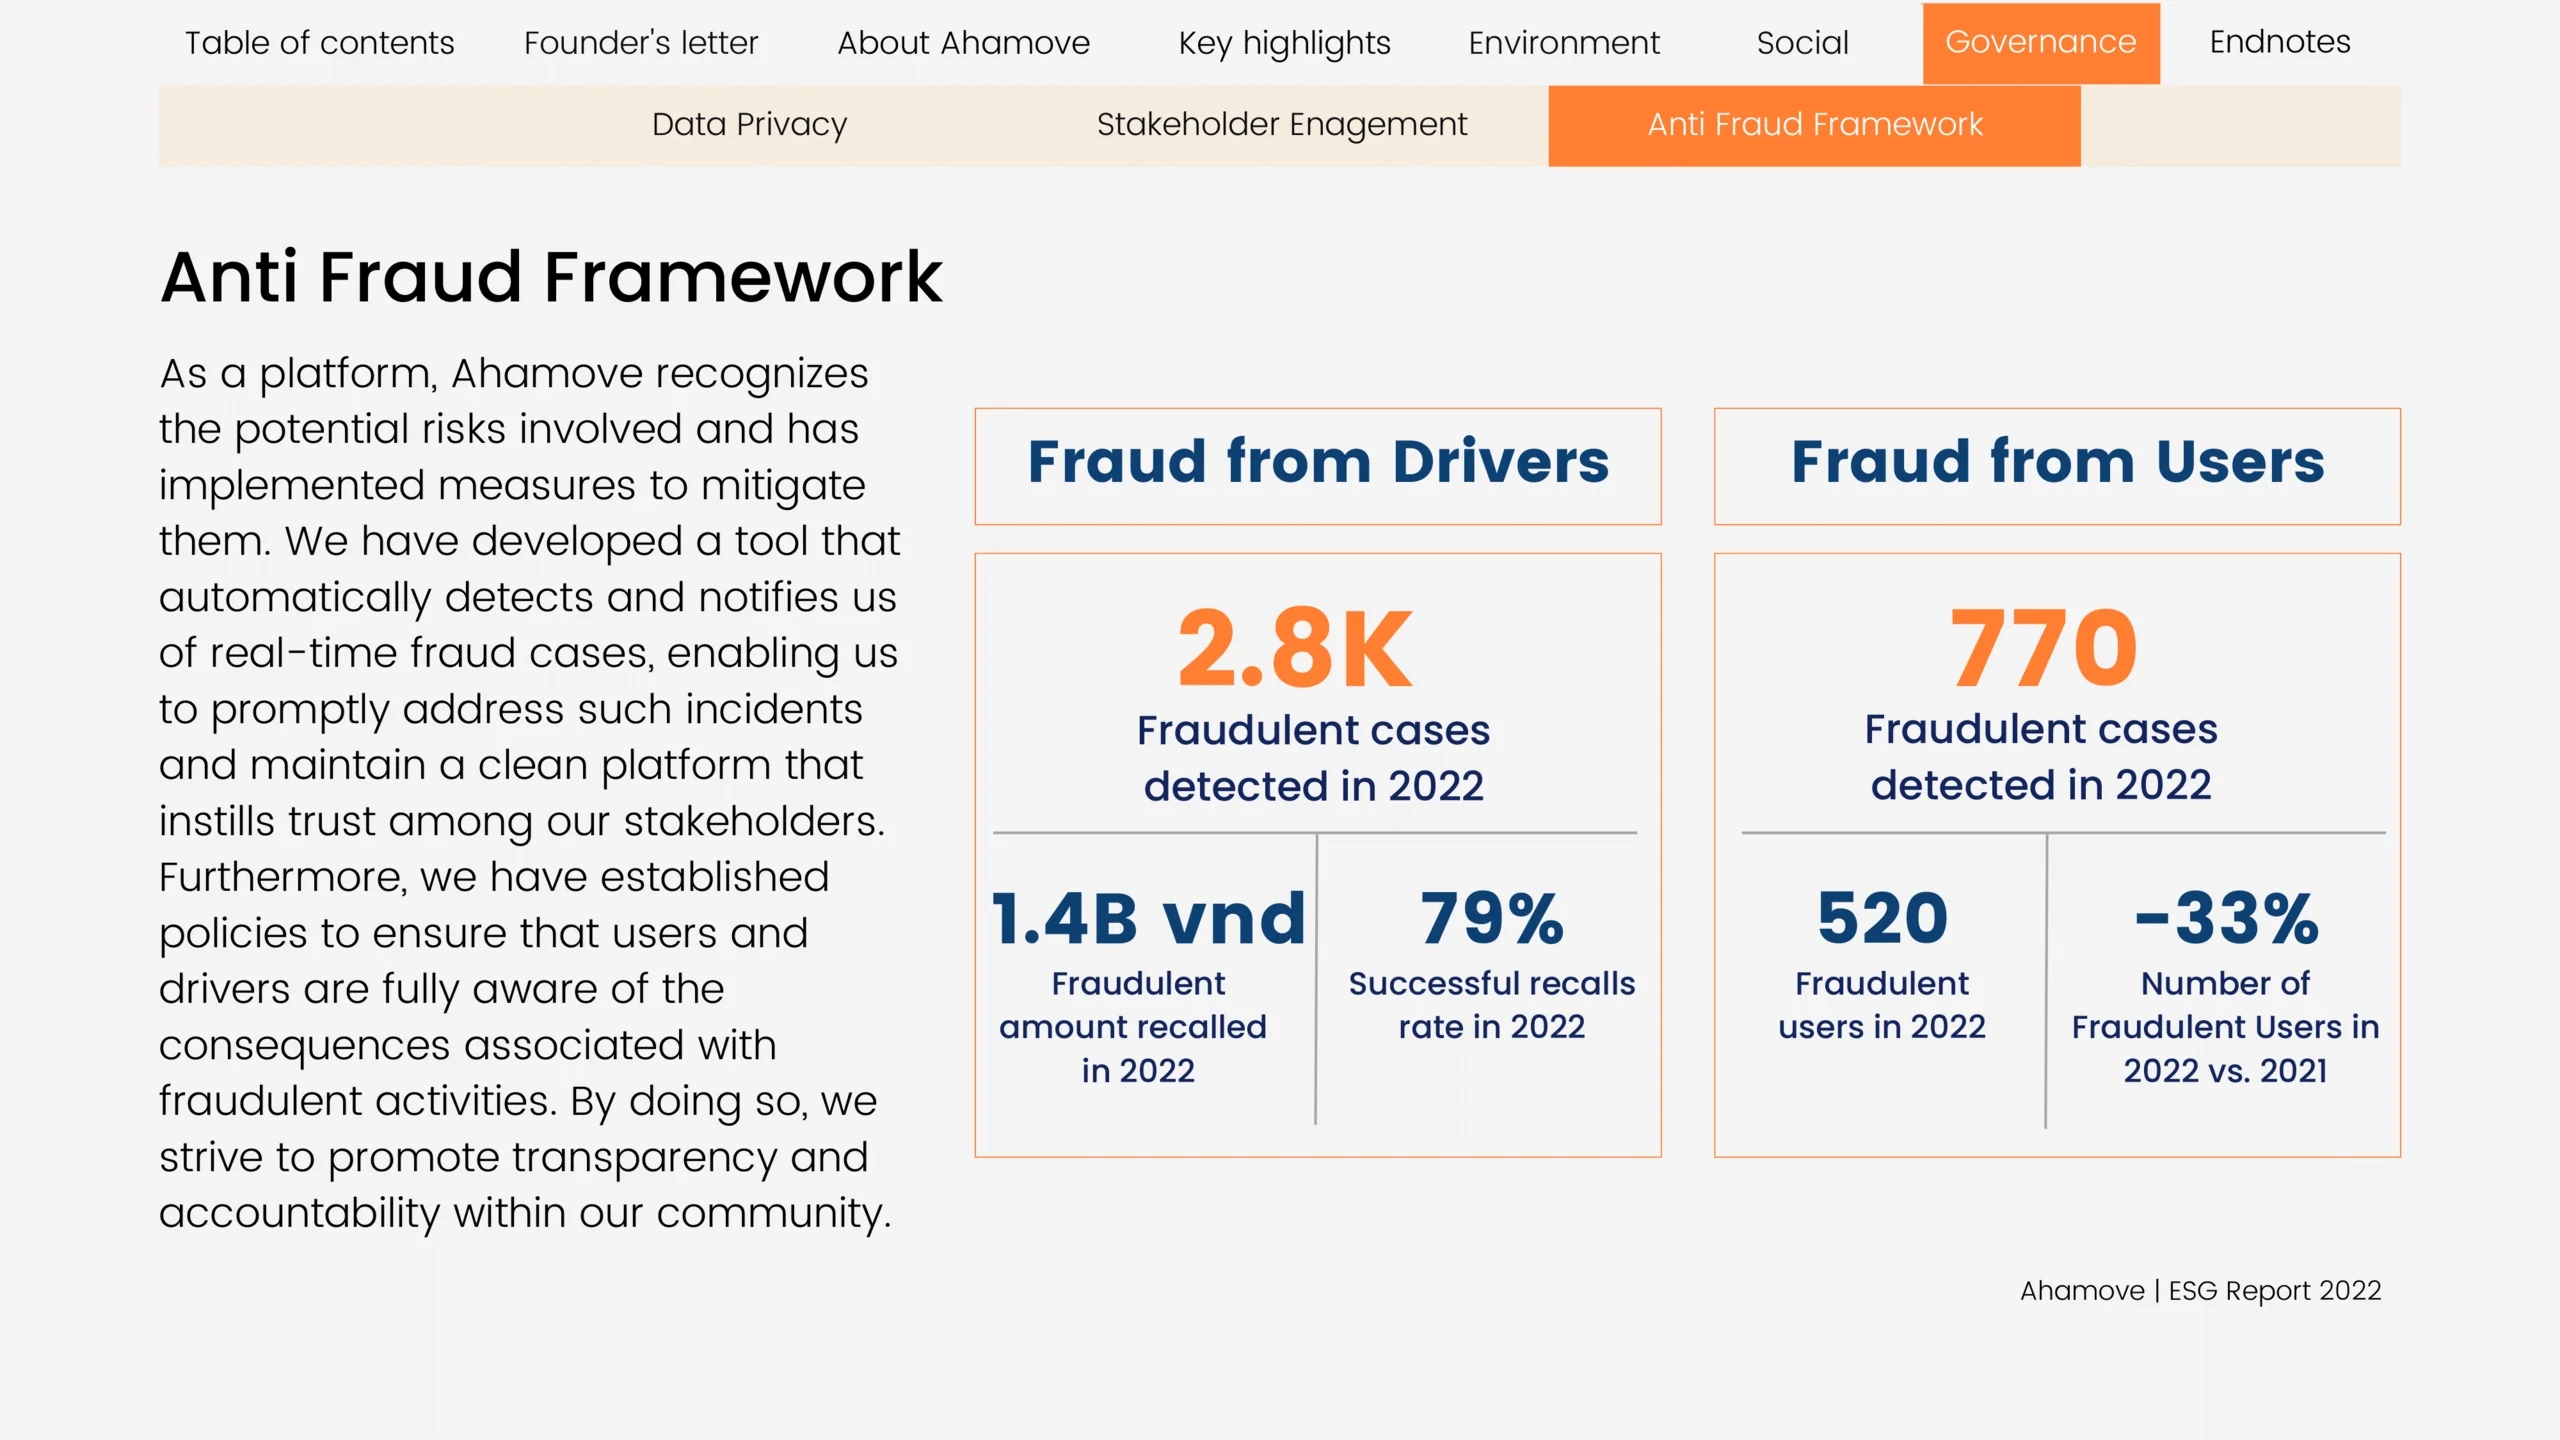Navigate to the Social tab
Viewport: 2560px width, 1440px height.
tap(1802, 43)
